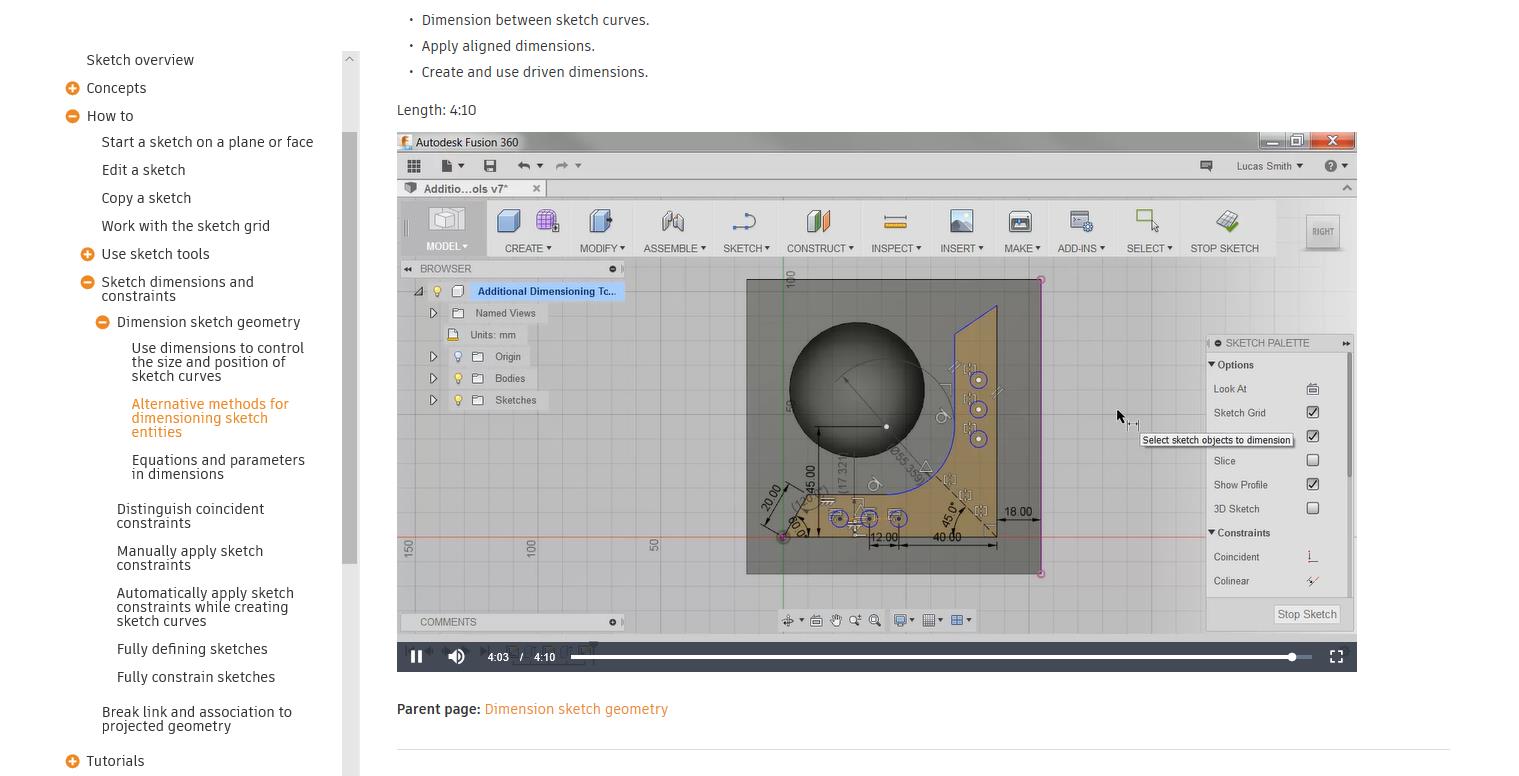Click the Coincident constraint icon
1519x776 pixels.
(x=1312, y=557)
